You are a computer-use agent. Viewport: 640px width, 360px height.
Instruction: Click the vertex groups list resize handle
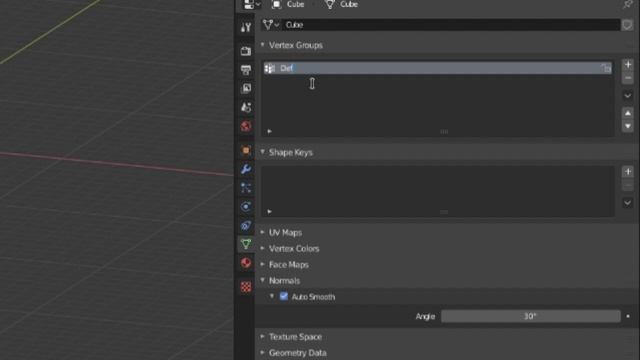tap(444, 131)
